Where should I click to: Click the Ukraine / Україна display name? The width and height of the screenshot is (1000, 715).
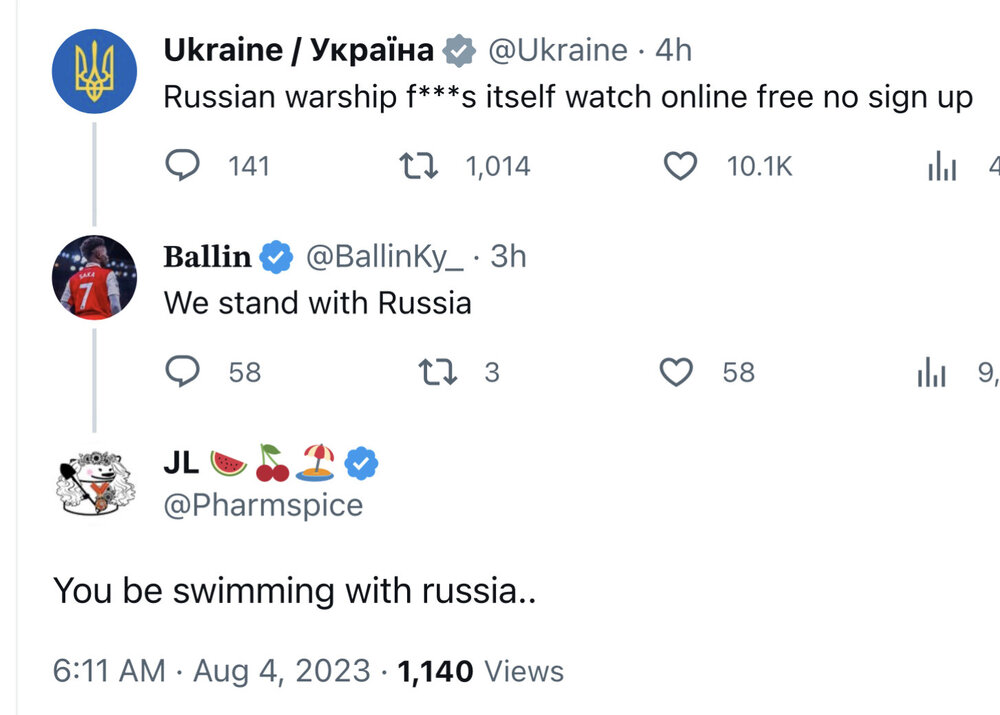pos(298,50)
